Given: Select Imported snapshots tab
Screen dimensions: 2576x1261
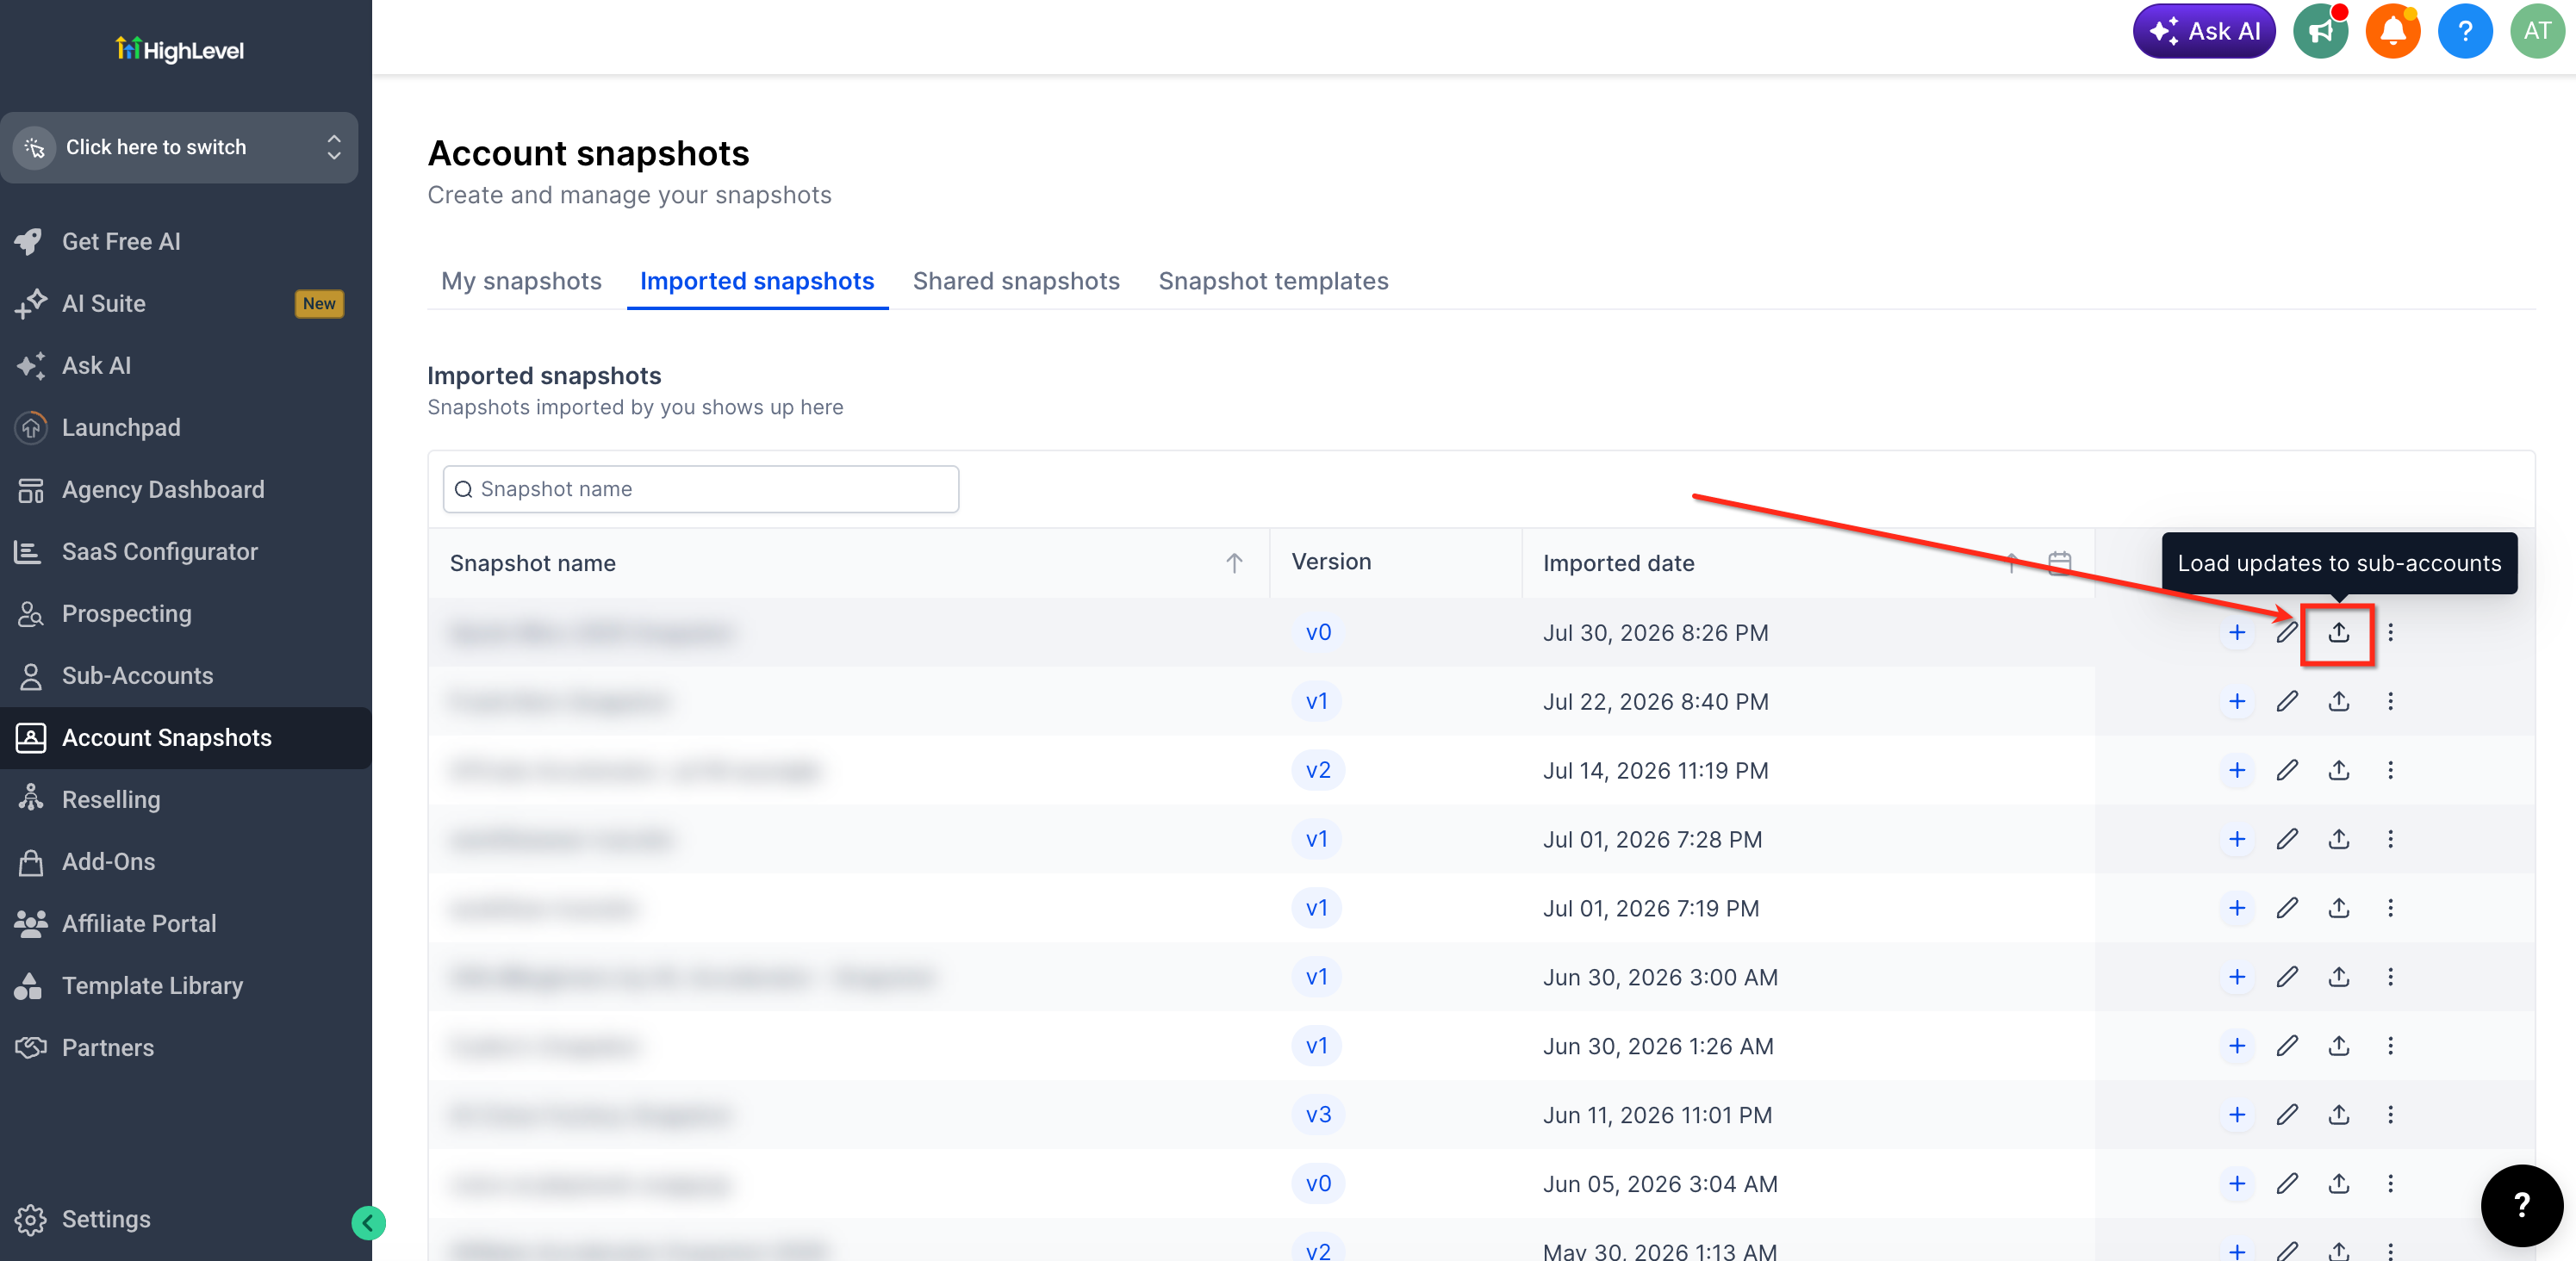Looking at the screenshot, I should (757, 281).
